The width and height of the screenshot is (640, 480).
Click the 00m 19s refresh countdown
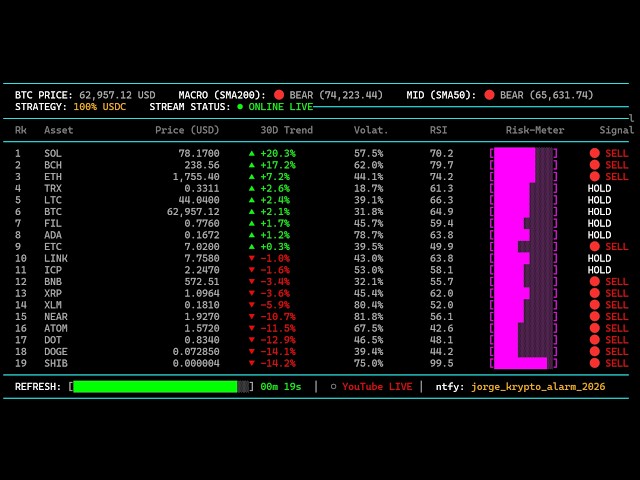(281, 387)
